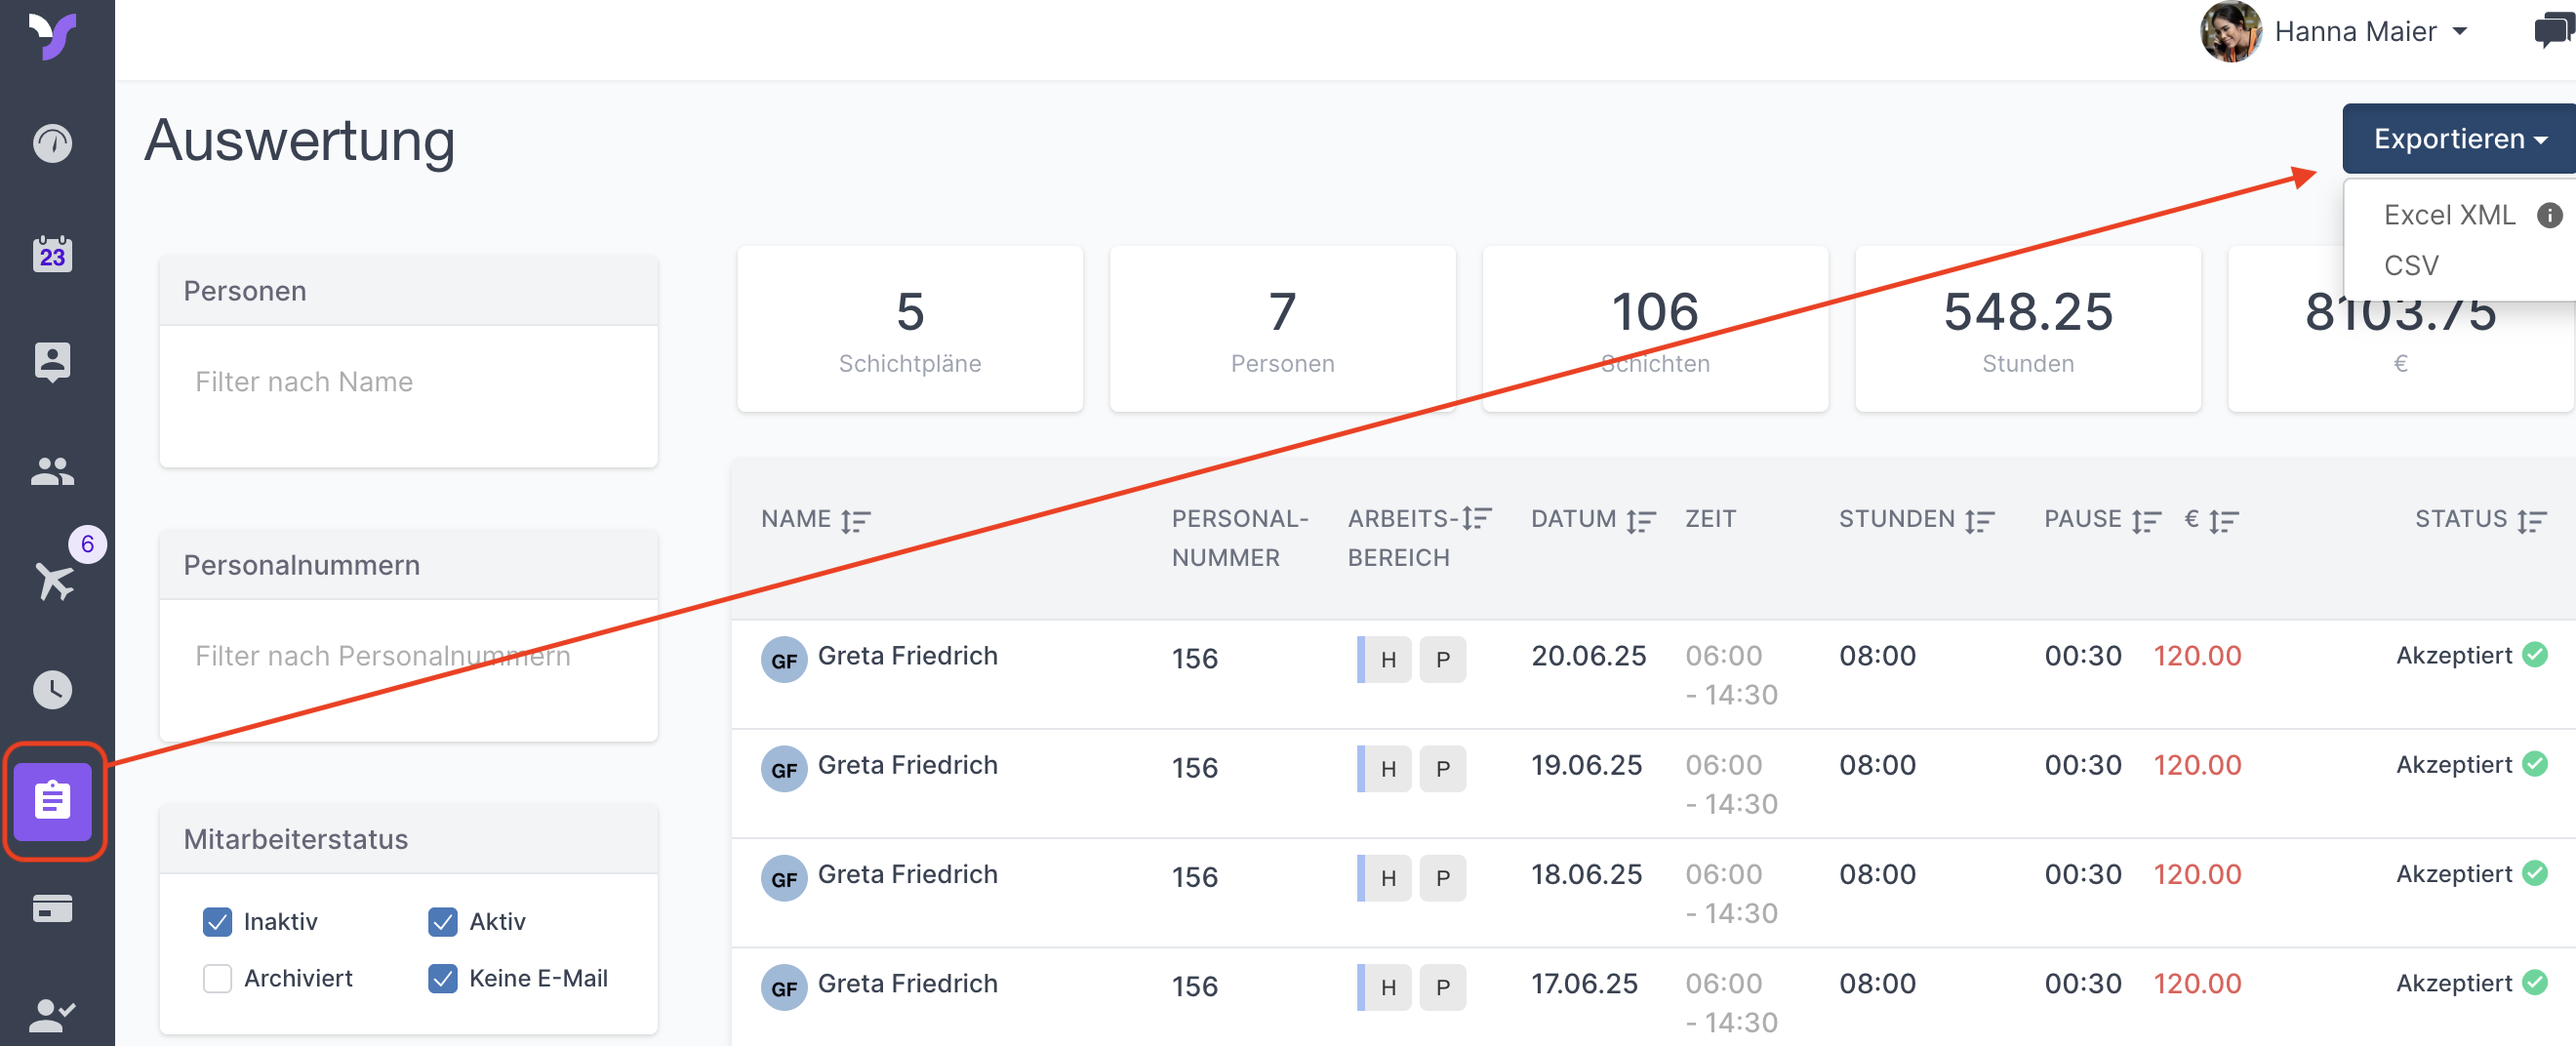Click the Mitarbeiterstatus panel header
2576x1046 pixels.
408,839
